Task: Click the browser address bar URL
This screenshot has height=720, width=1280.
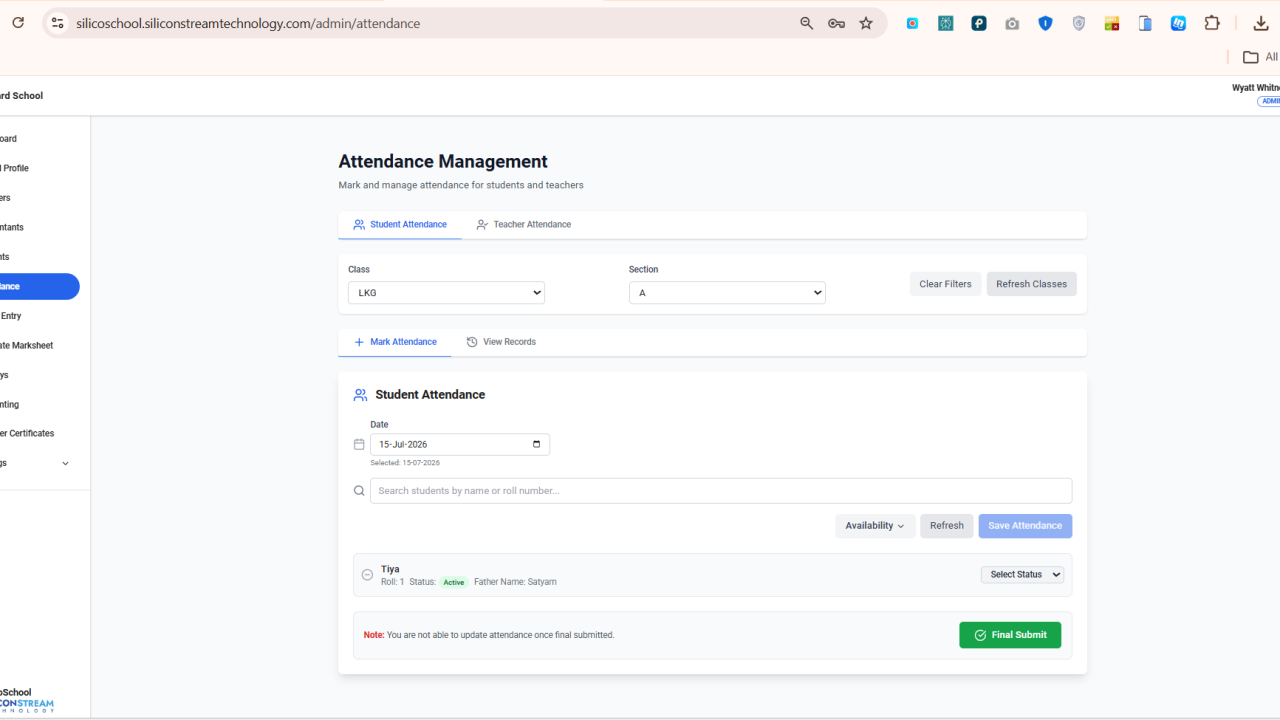Action: [x=248, y=23]
